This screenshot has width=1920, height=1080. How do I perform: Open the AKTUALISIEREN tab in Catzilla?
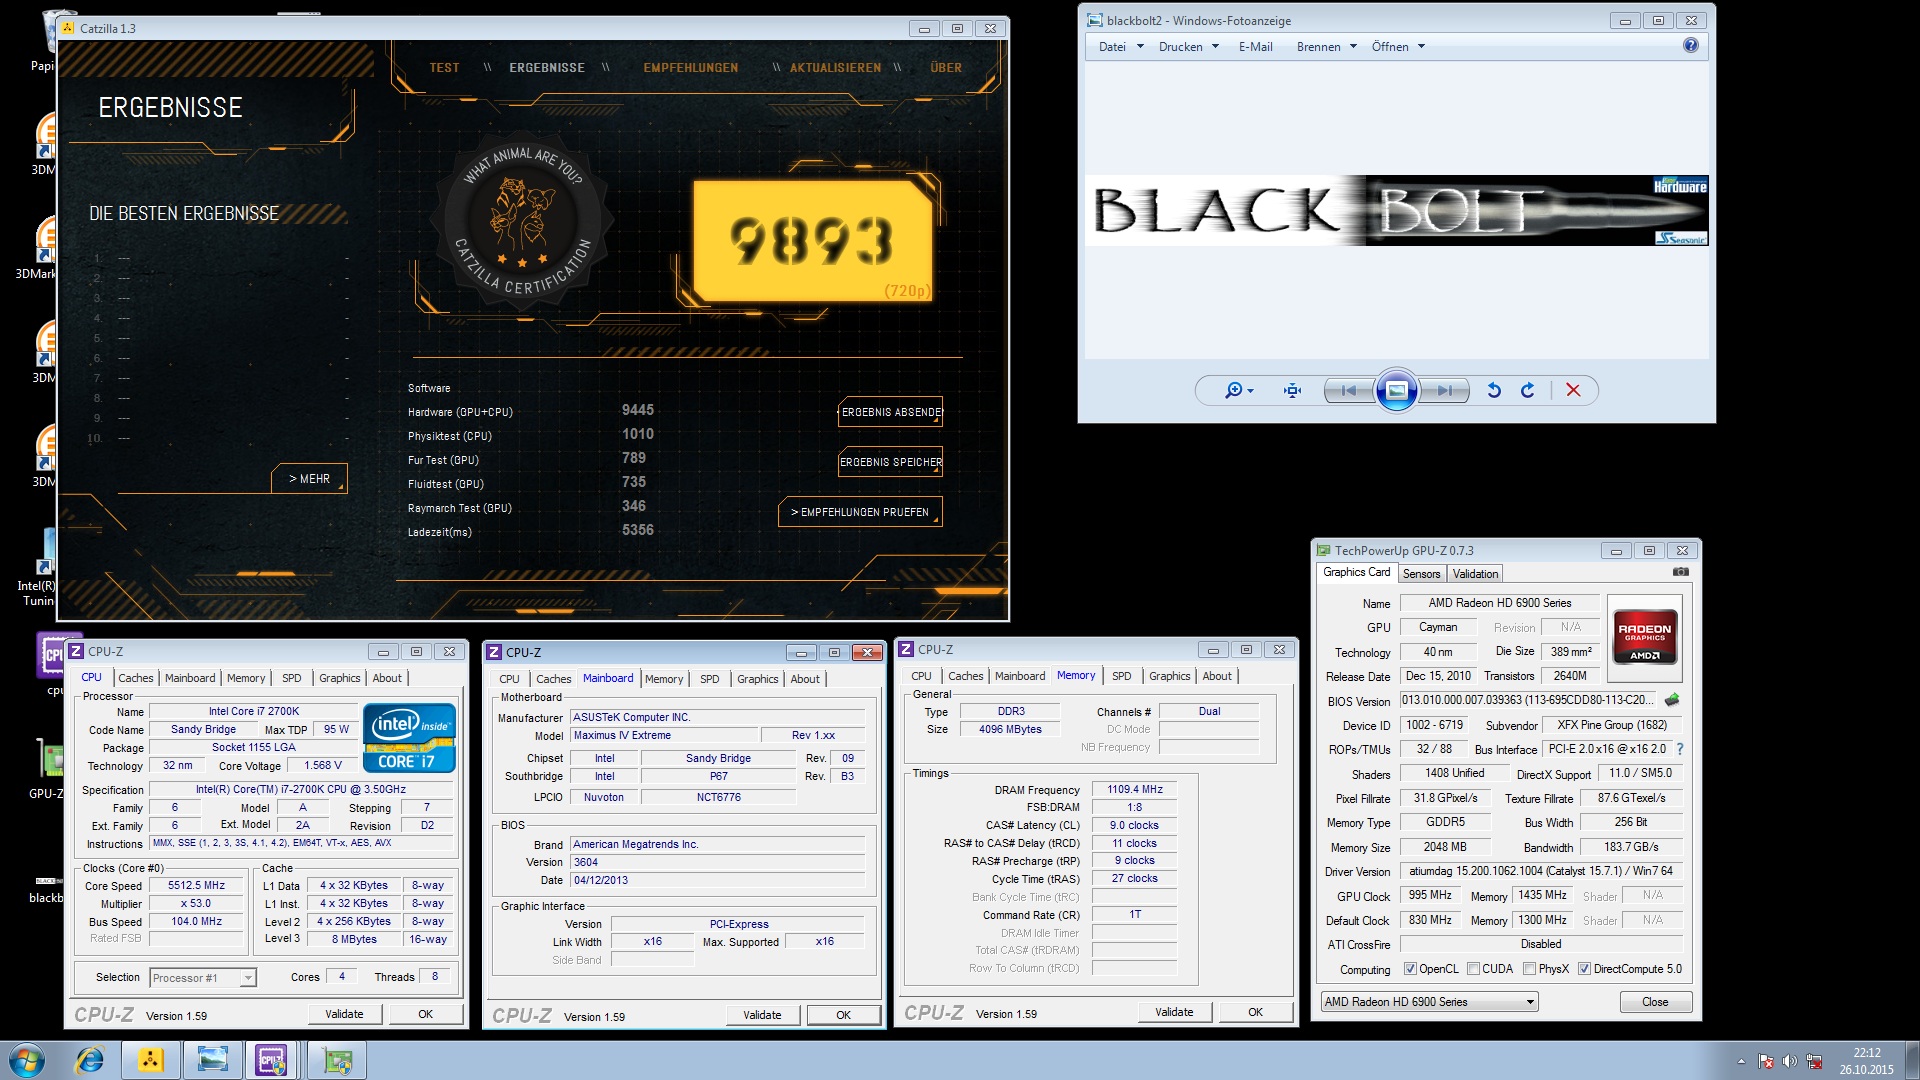835,68
